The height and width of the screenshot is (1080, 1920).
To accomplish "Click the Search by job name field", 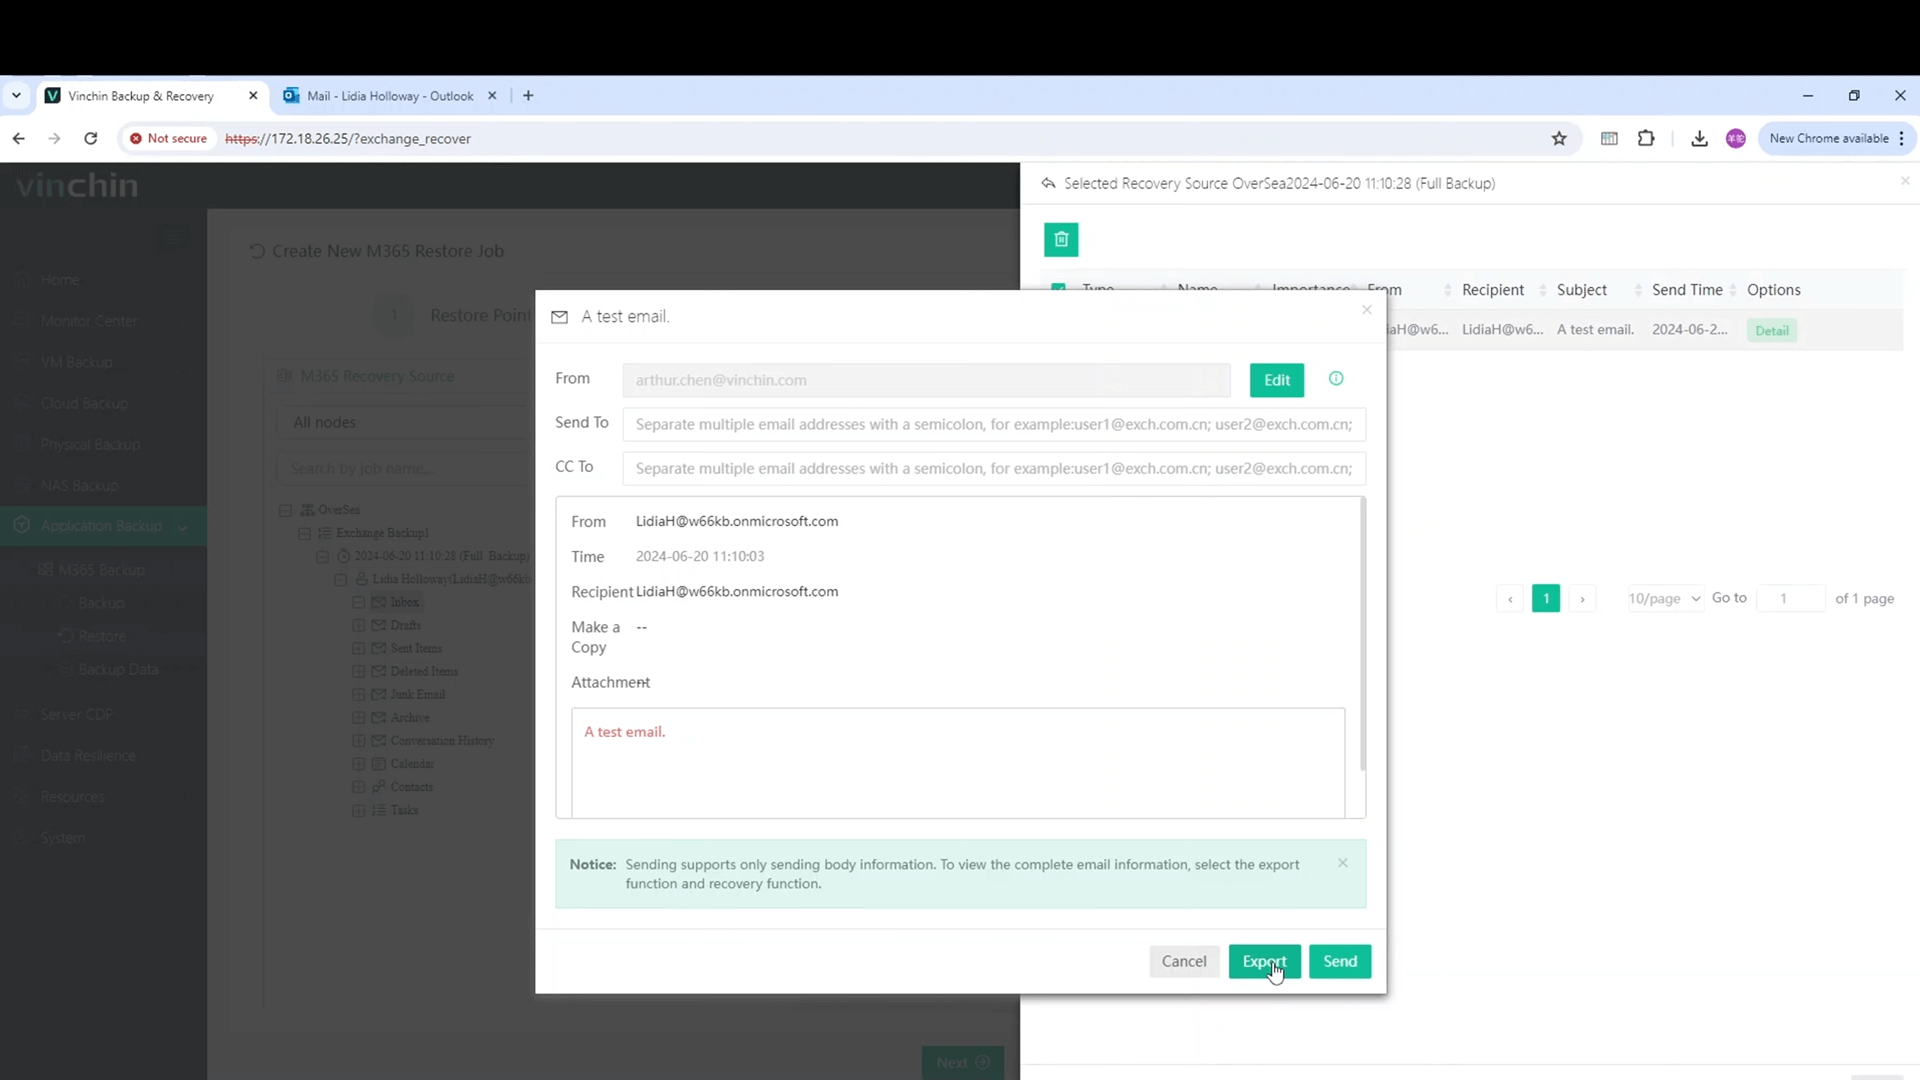I will pos(403,468).
